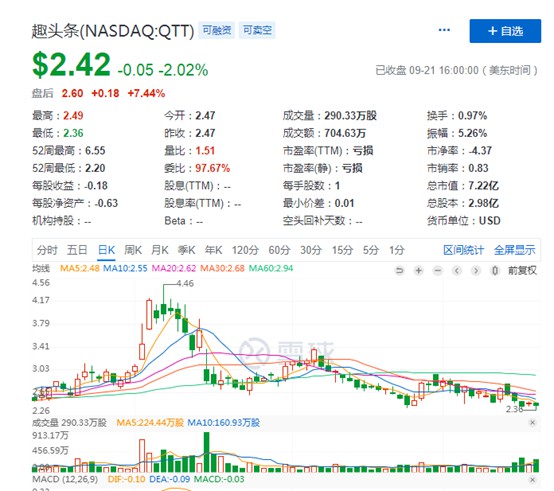Switch to the 60分 interval tab

coord(279,250)
